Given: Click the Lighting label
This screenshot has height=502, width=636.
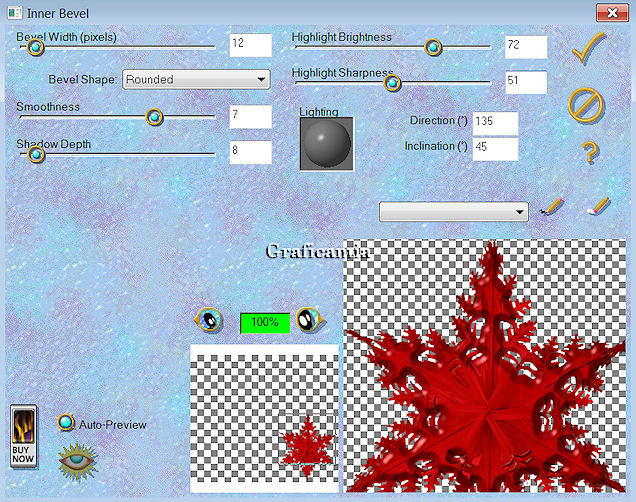Looking at the screenshot, I should (x=319, y=112).
